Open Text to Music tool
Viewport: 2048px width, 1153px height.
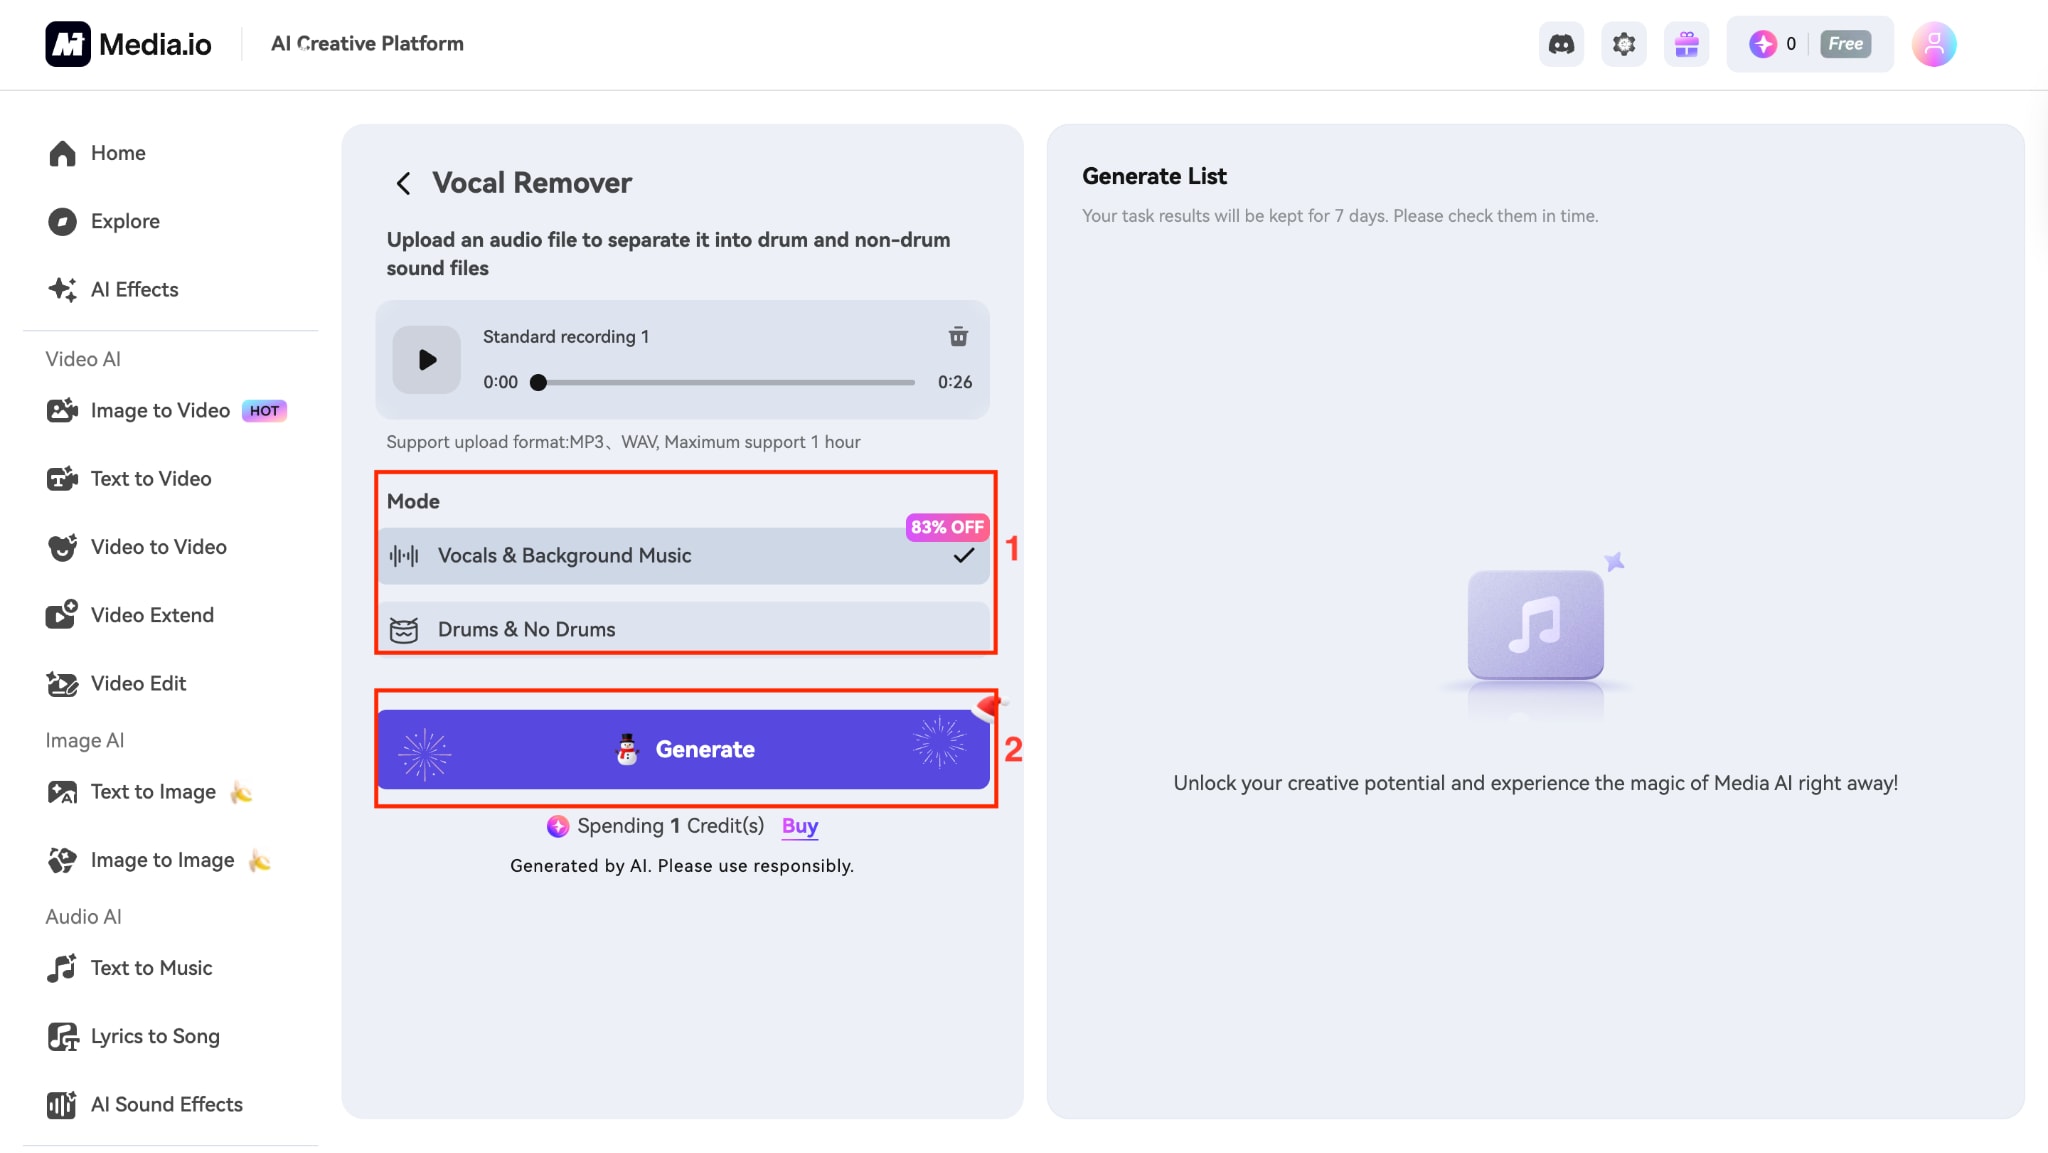coord(151,968)
